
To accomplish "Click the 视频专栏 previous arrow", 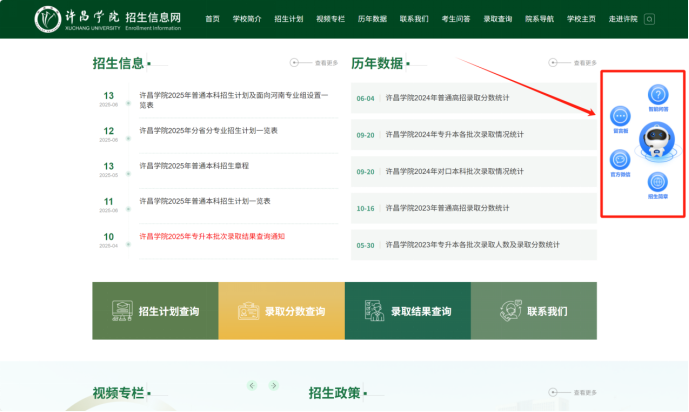I will click(x=252, y=385).
